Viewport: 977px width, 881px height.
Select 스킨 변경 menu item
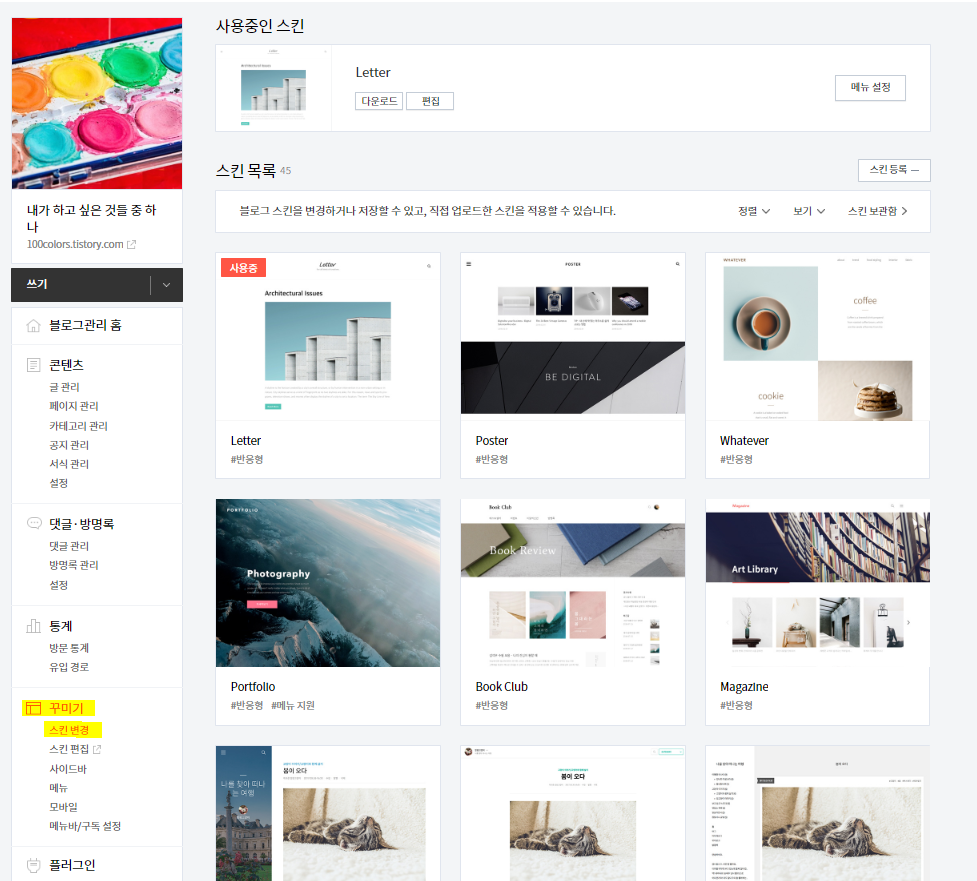coord(69,730)
